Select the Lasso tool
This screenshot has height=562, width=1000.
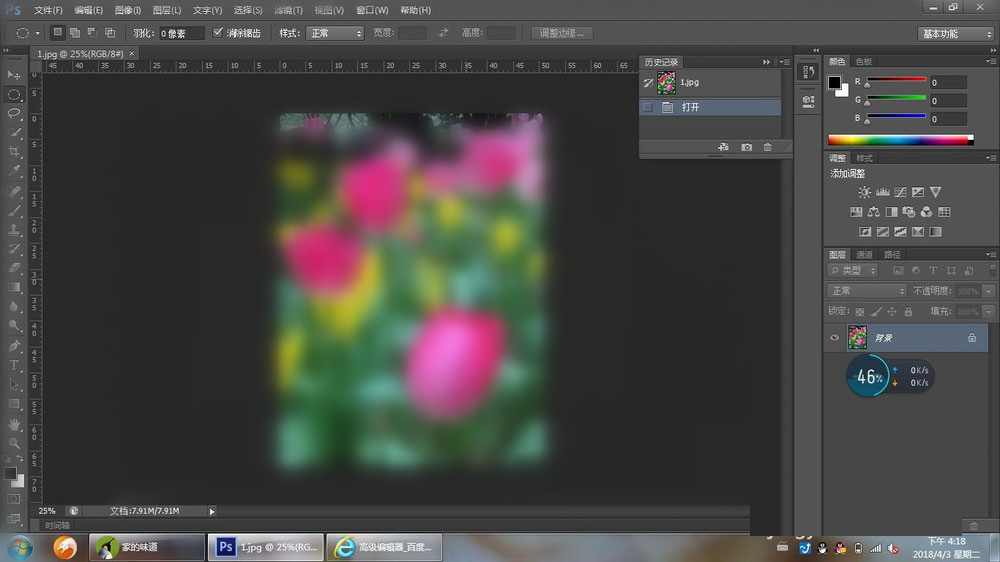[x=14, y=113]
